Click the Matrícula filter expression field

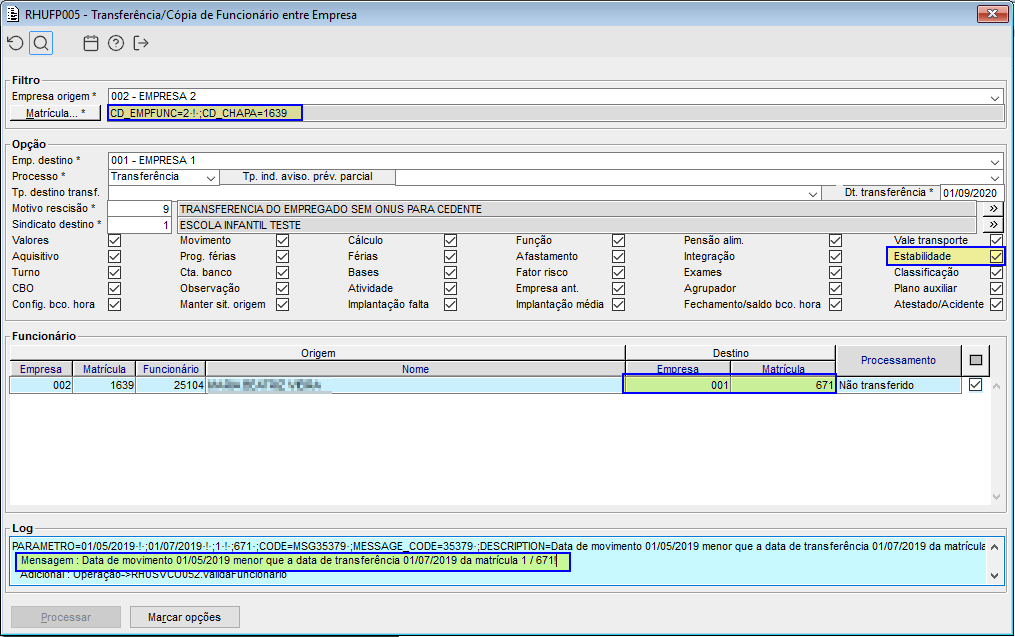tap(555, 113)
